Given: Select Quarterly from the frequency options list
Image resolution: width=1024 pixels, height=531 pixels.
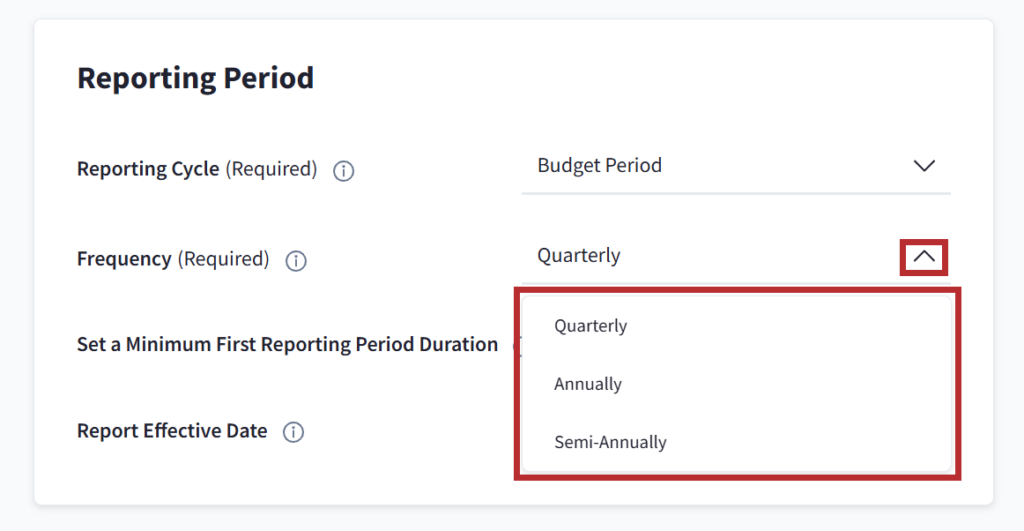Looking at the screenshot, I should click(x=591, y=326).
